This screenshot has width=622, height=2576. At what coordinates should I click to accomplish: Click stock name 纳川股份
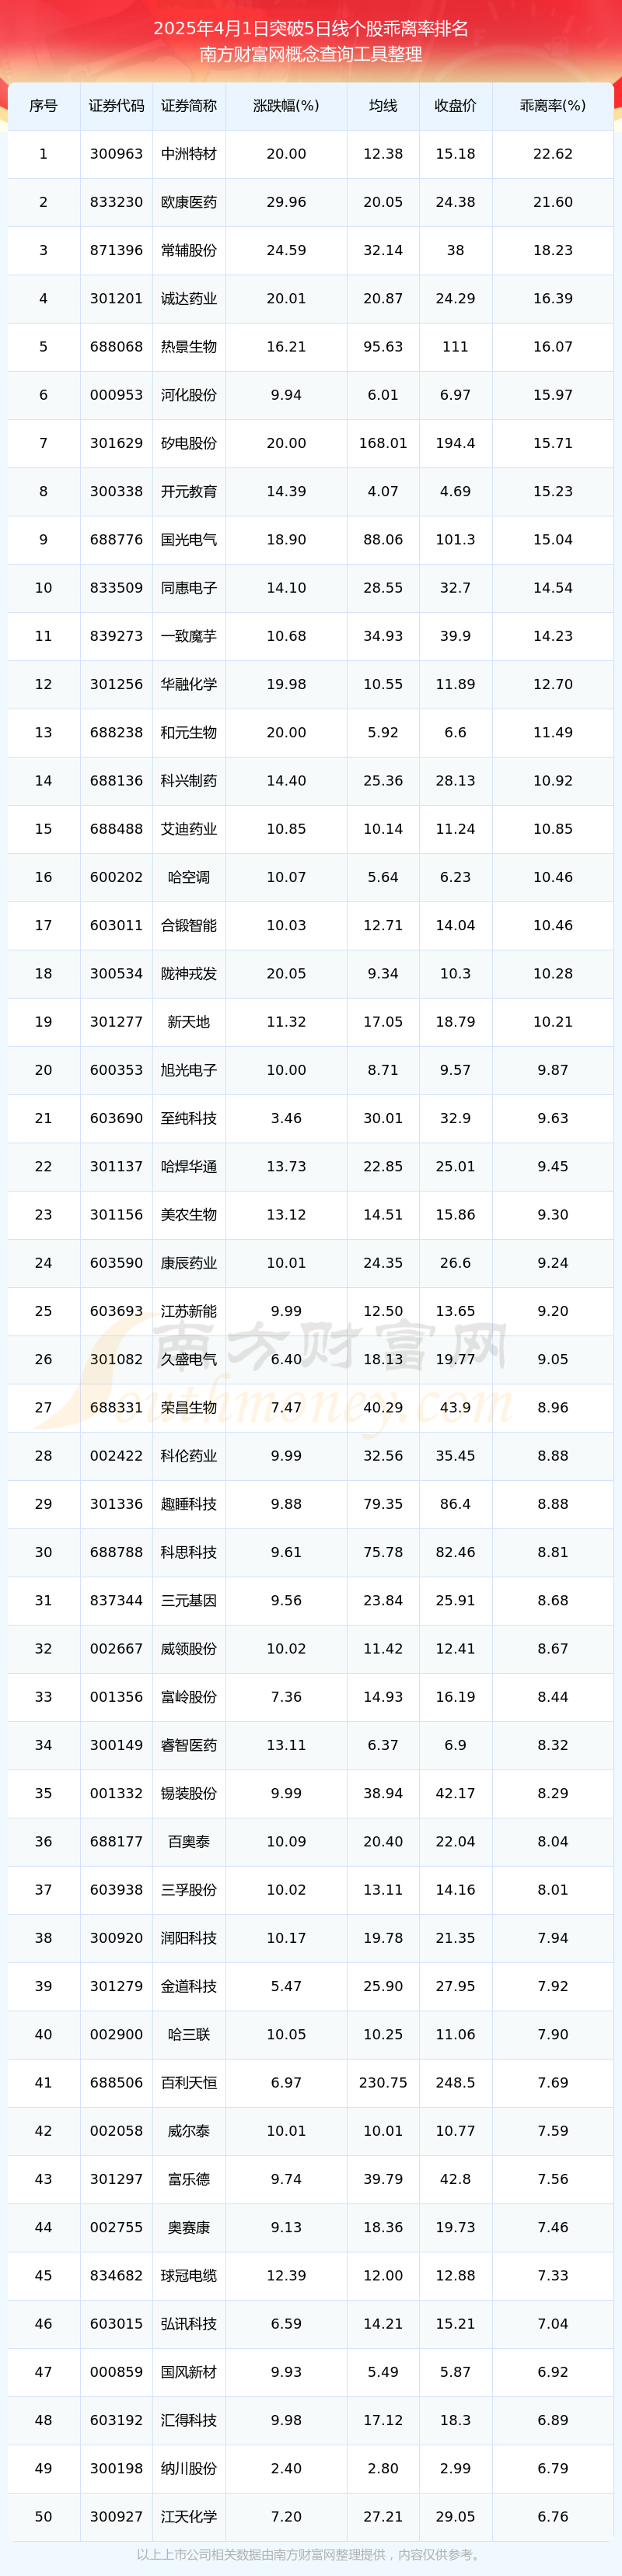189,2469
